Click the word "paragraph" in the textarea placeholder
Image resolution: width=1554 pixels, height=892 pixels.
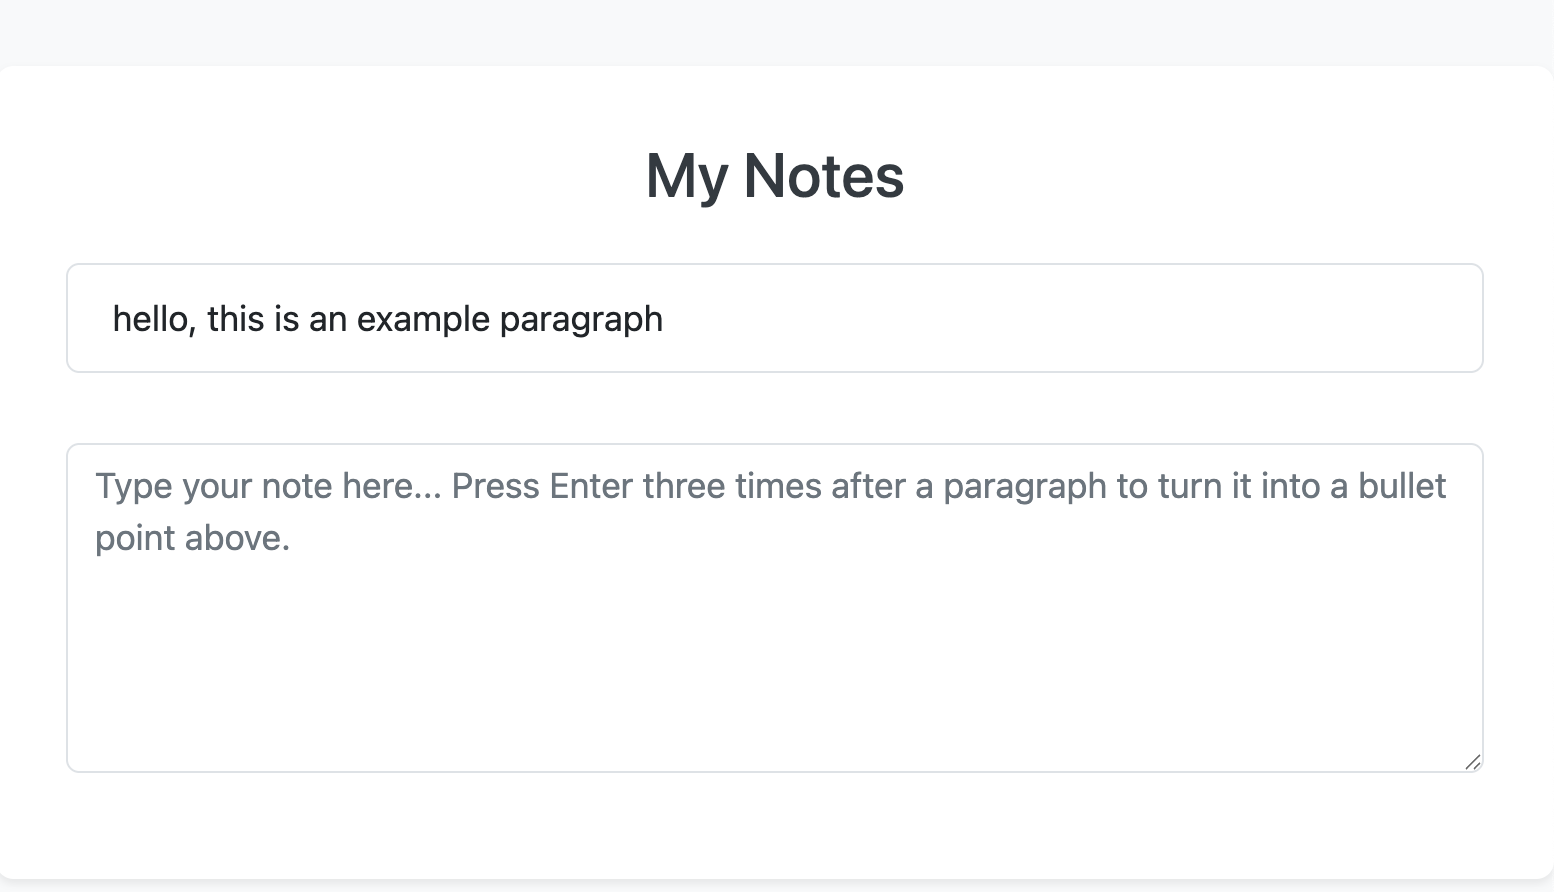pyautogui.click(x=1025, y=486)
